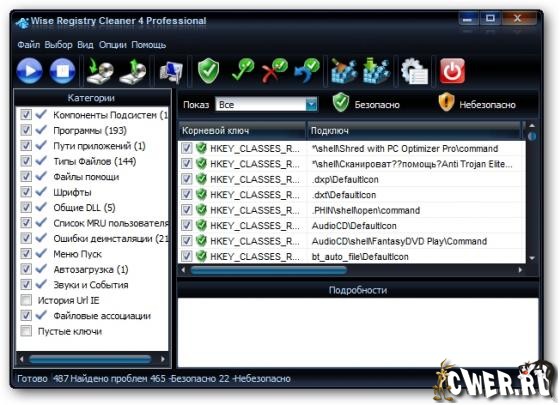Enable the Пустые ключи checkbox
The width and height of the screenshot is (560, 405).
(x=26, y=331)
